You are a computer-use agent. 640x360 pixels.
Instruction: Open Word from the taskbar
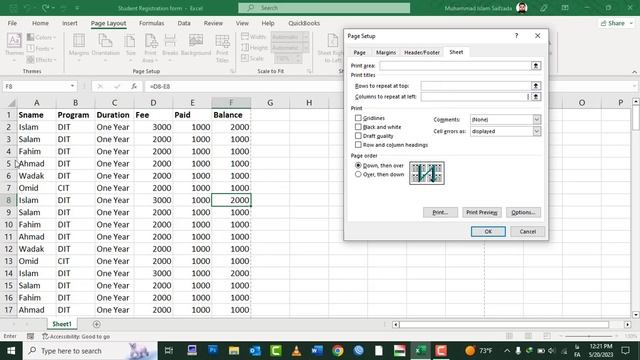pyautogui.click(x=317, y=351)
